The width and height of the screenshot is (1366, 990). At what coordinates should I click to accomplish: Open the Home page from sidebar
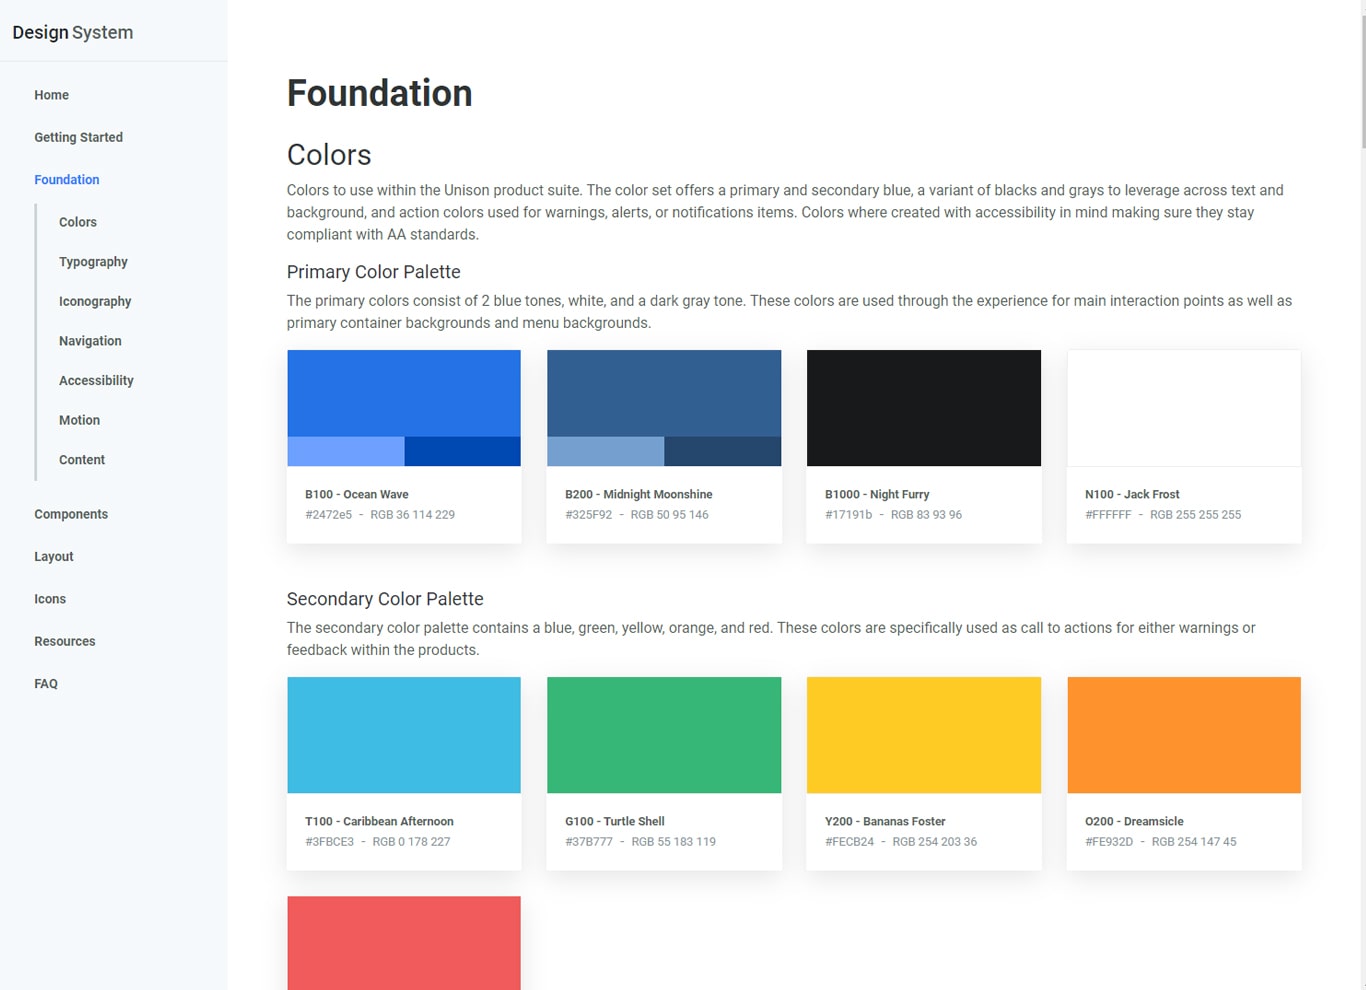coord(51,95)
